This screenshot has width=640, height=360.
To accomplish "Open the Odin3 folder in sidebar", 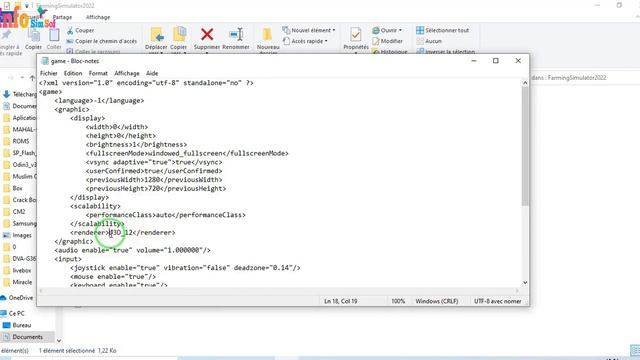I will (20, 165).
